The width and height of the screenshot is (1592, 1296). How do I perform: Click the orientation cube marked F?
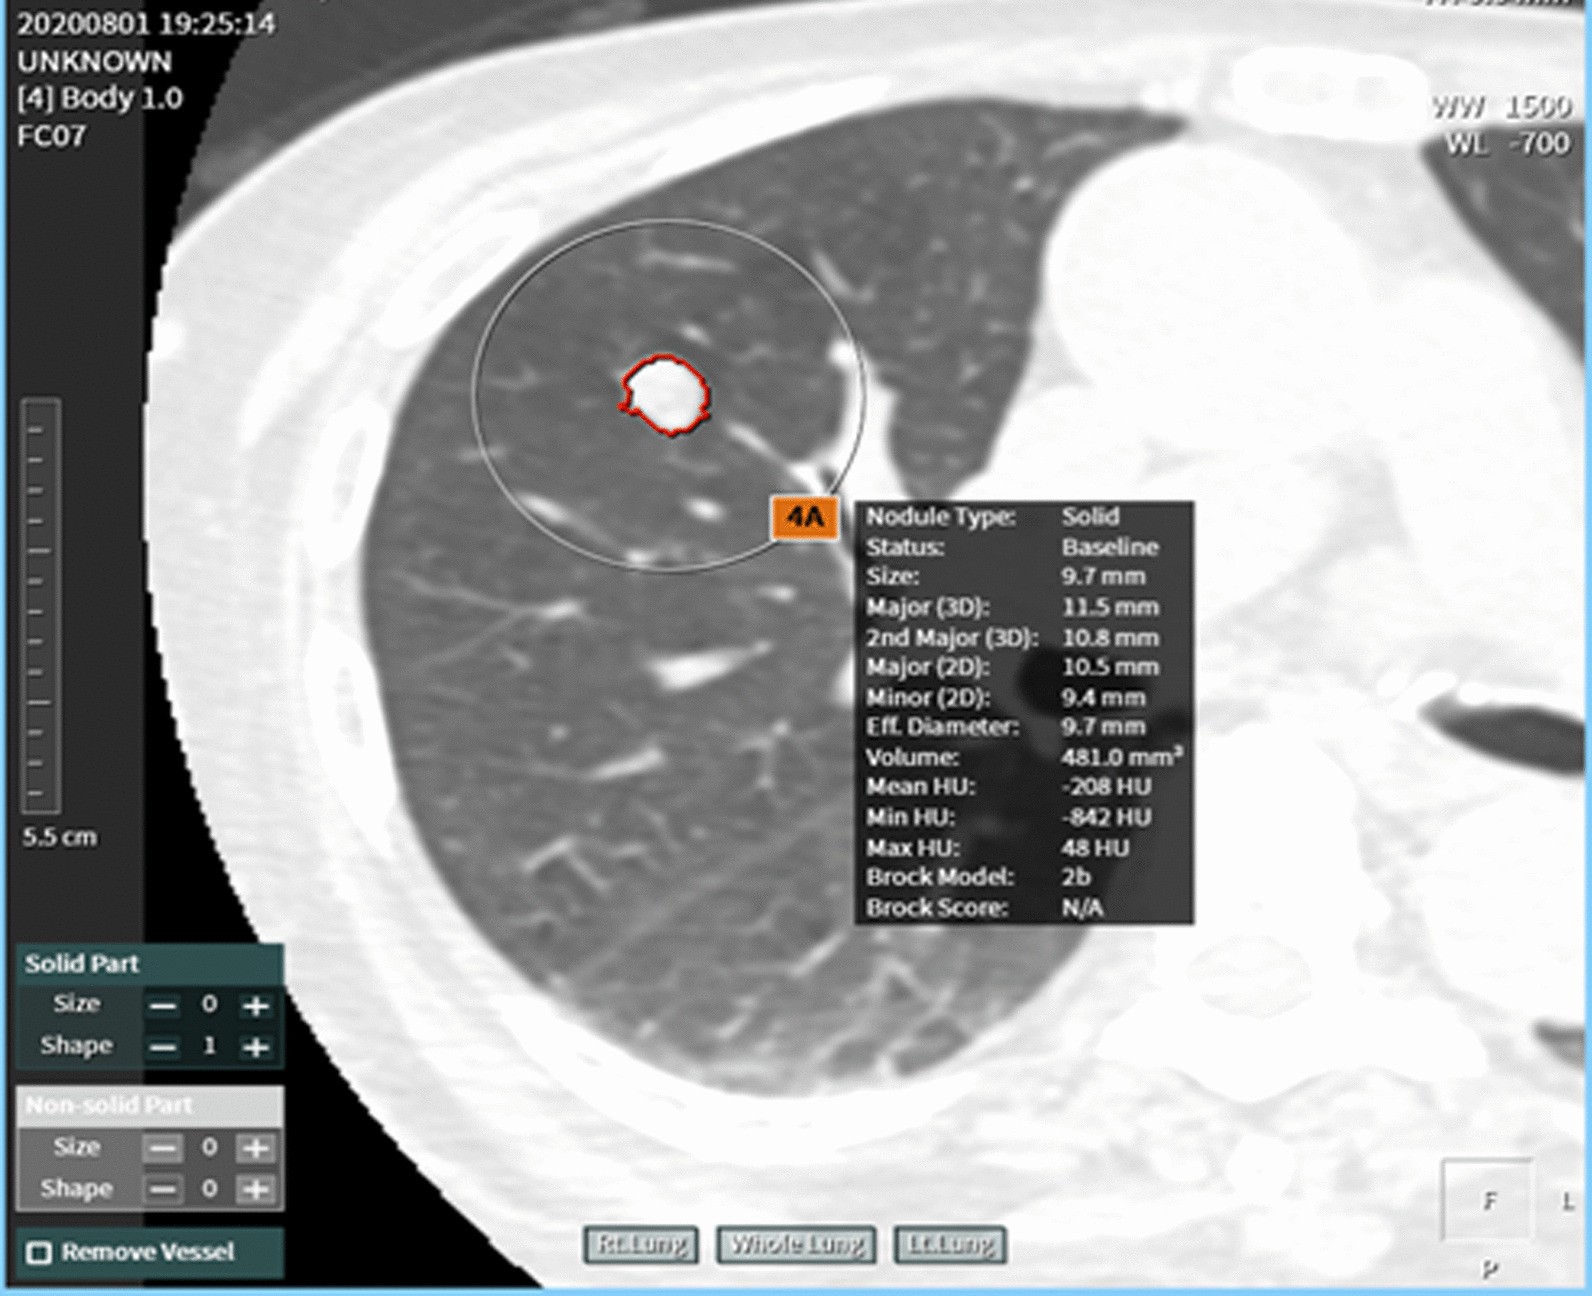[1487, 1200]
